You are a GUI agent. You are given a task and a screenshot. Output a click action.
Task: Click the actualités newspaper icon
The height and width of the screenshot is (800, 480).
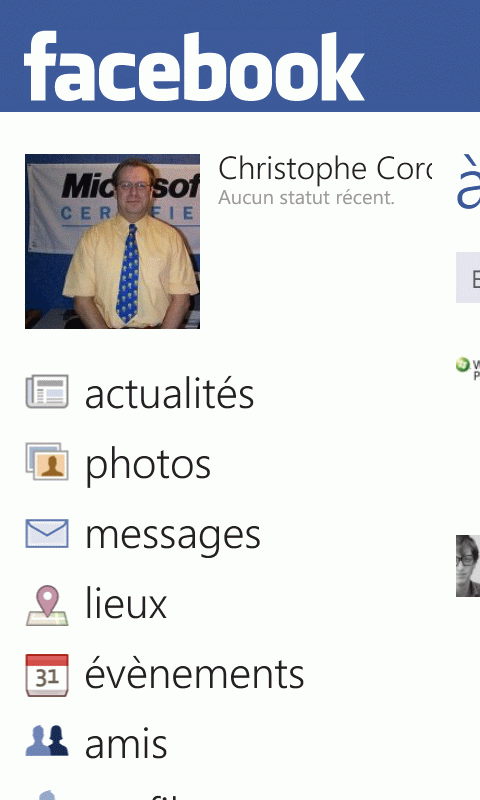pos(47,391)
